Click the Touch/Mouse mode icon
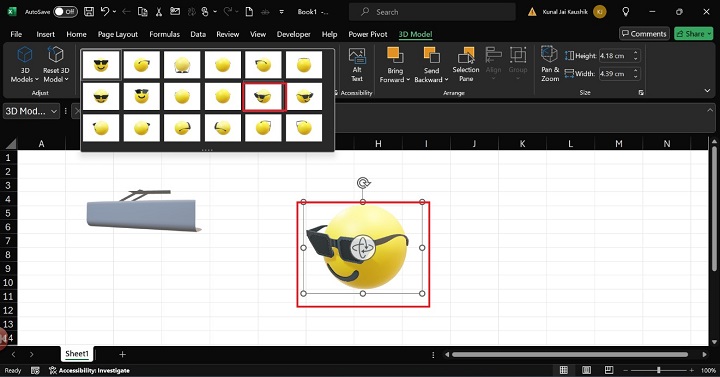 (205, 12)
